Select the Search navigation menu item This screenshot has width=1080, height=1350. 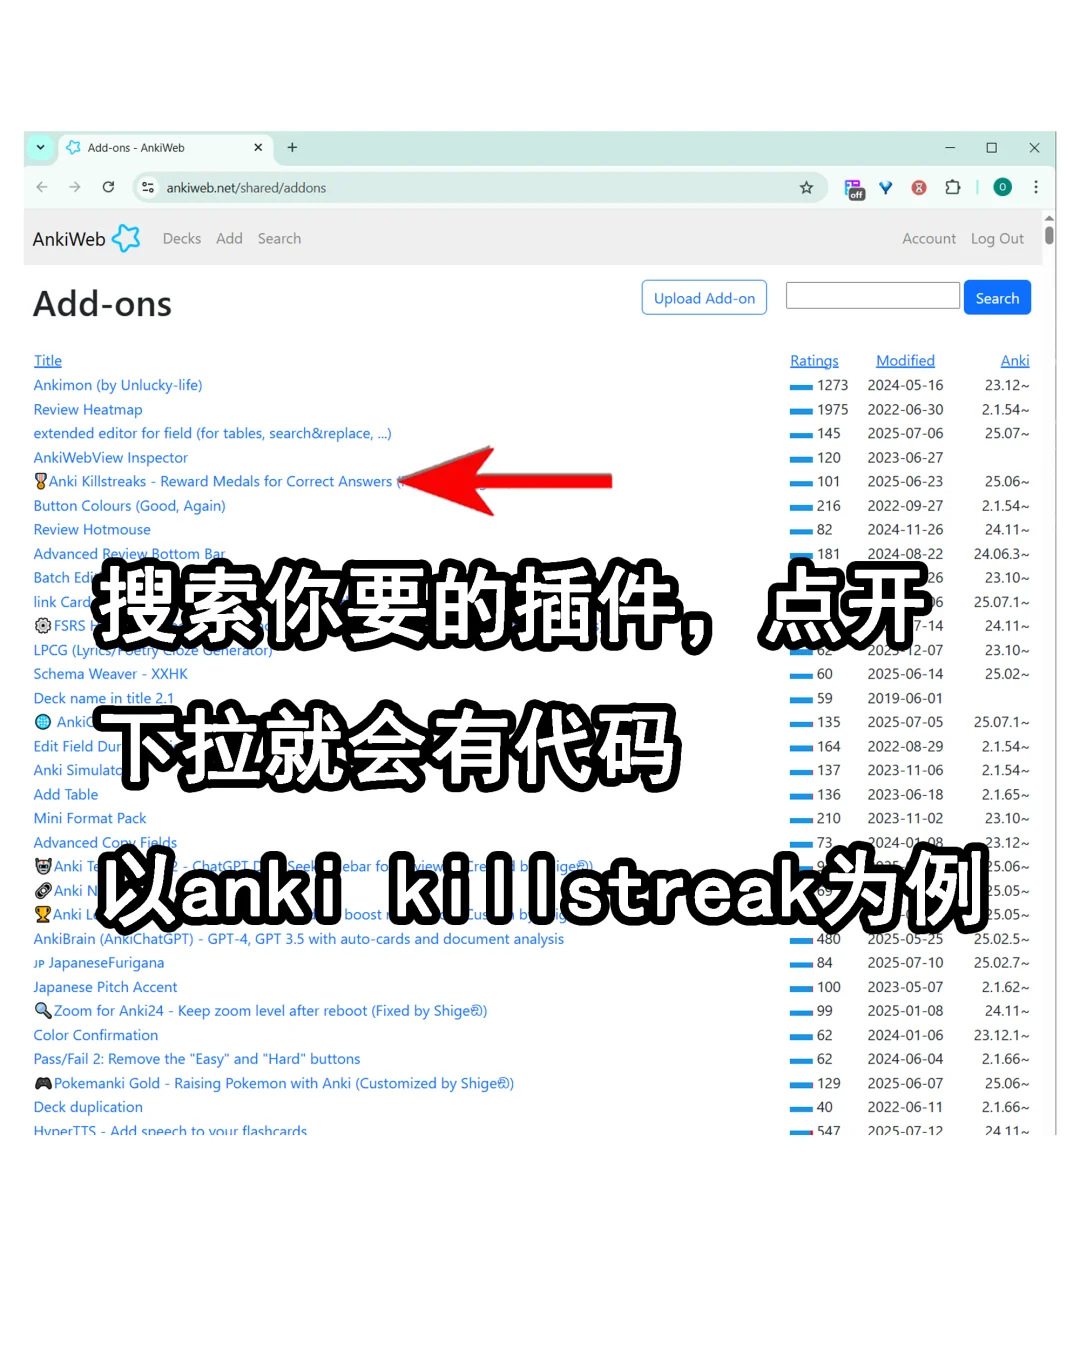[x=279, y=238]
